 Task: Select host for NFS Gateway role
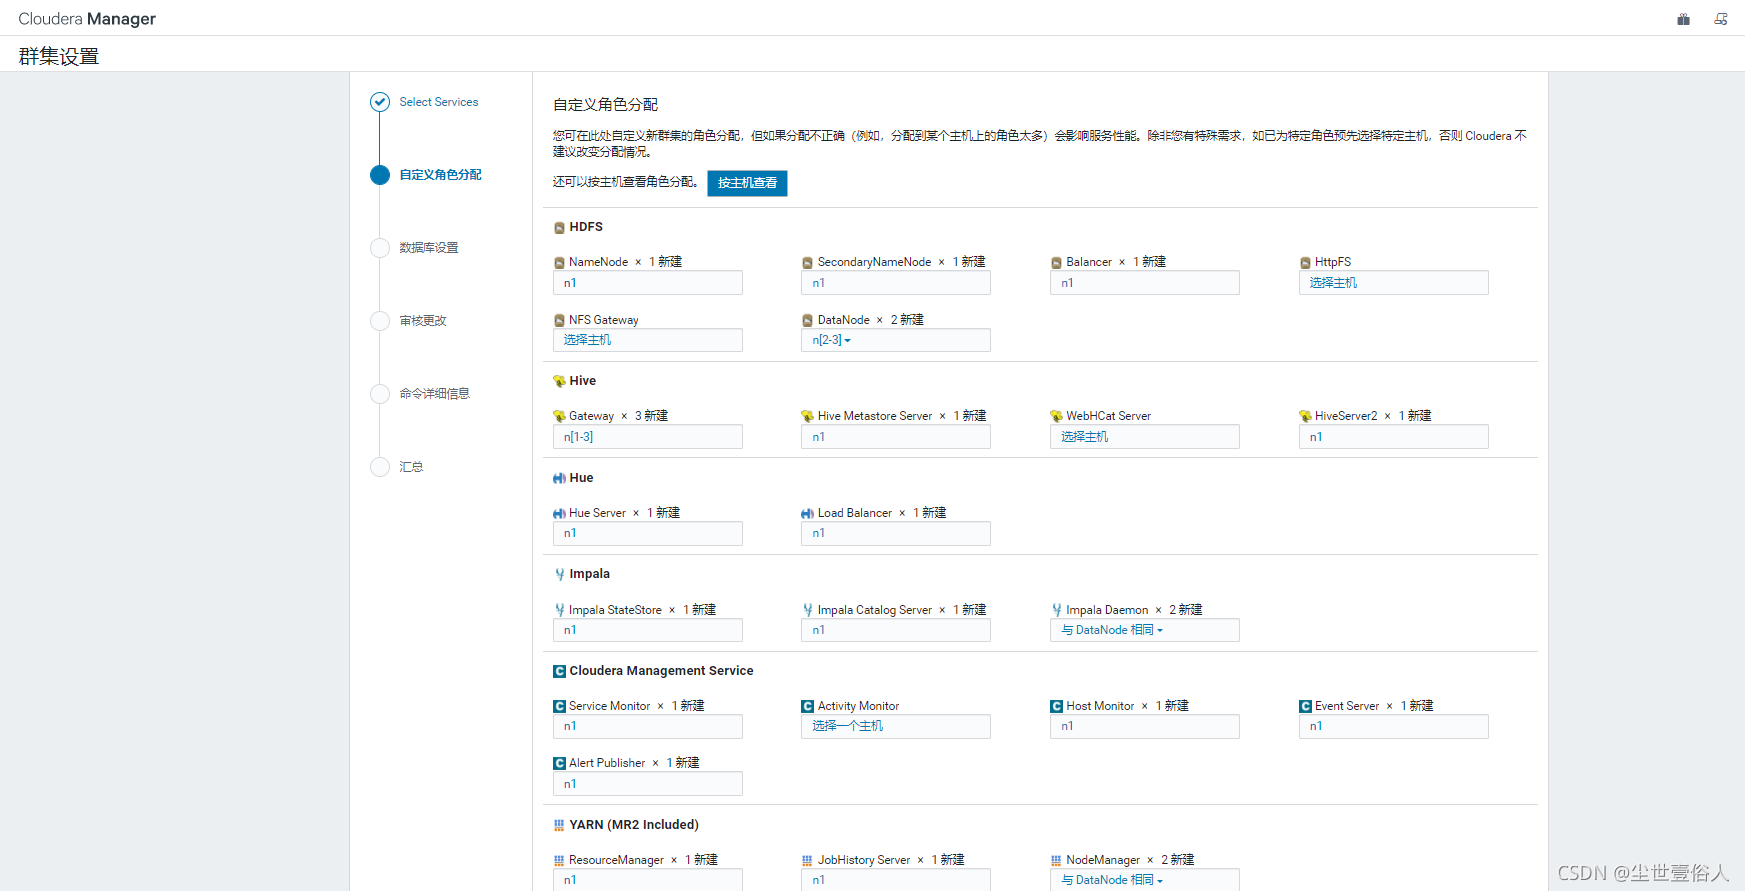[648, 340]
